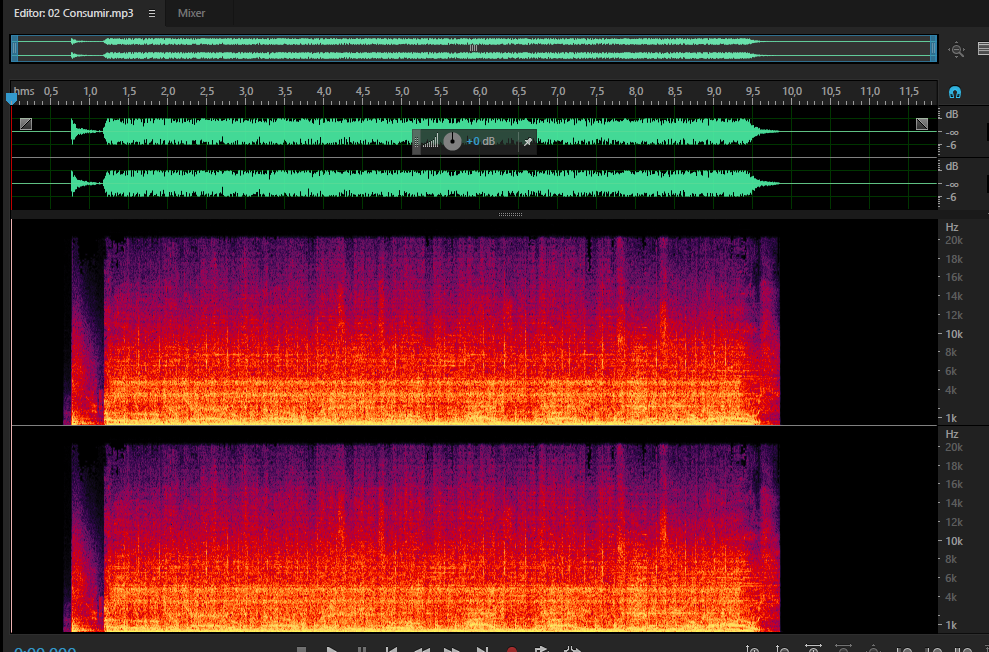Click the 10k label on the lower frequency scale
Screen dimensions: 989x652
954,541
